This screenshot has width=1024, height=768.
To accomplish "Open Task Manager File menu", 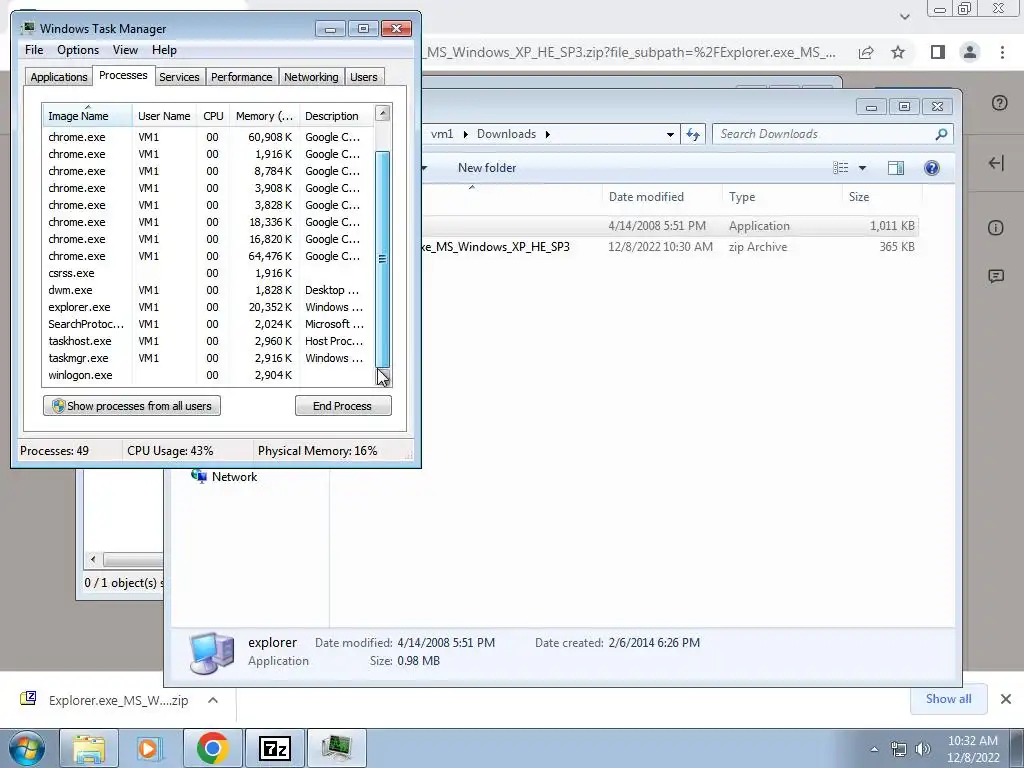I will 34,50.
